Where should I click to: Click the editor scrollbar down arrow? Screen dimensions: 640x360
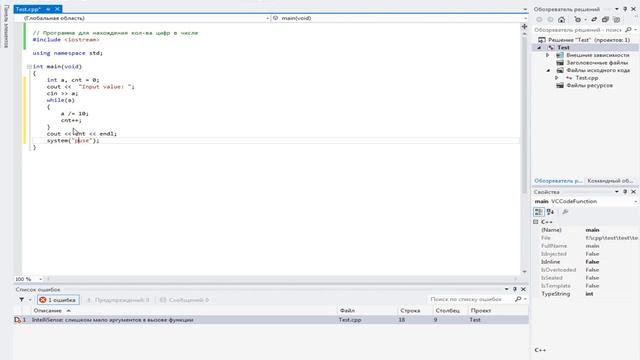(524, 272)
